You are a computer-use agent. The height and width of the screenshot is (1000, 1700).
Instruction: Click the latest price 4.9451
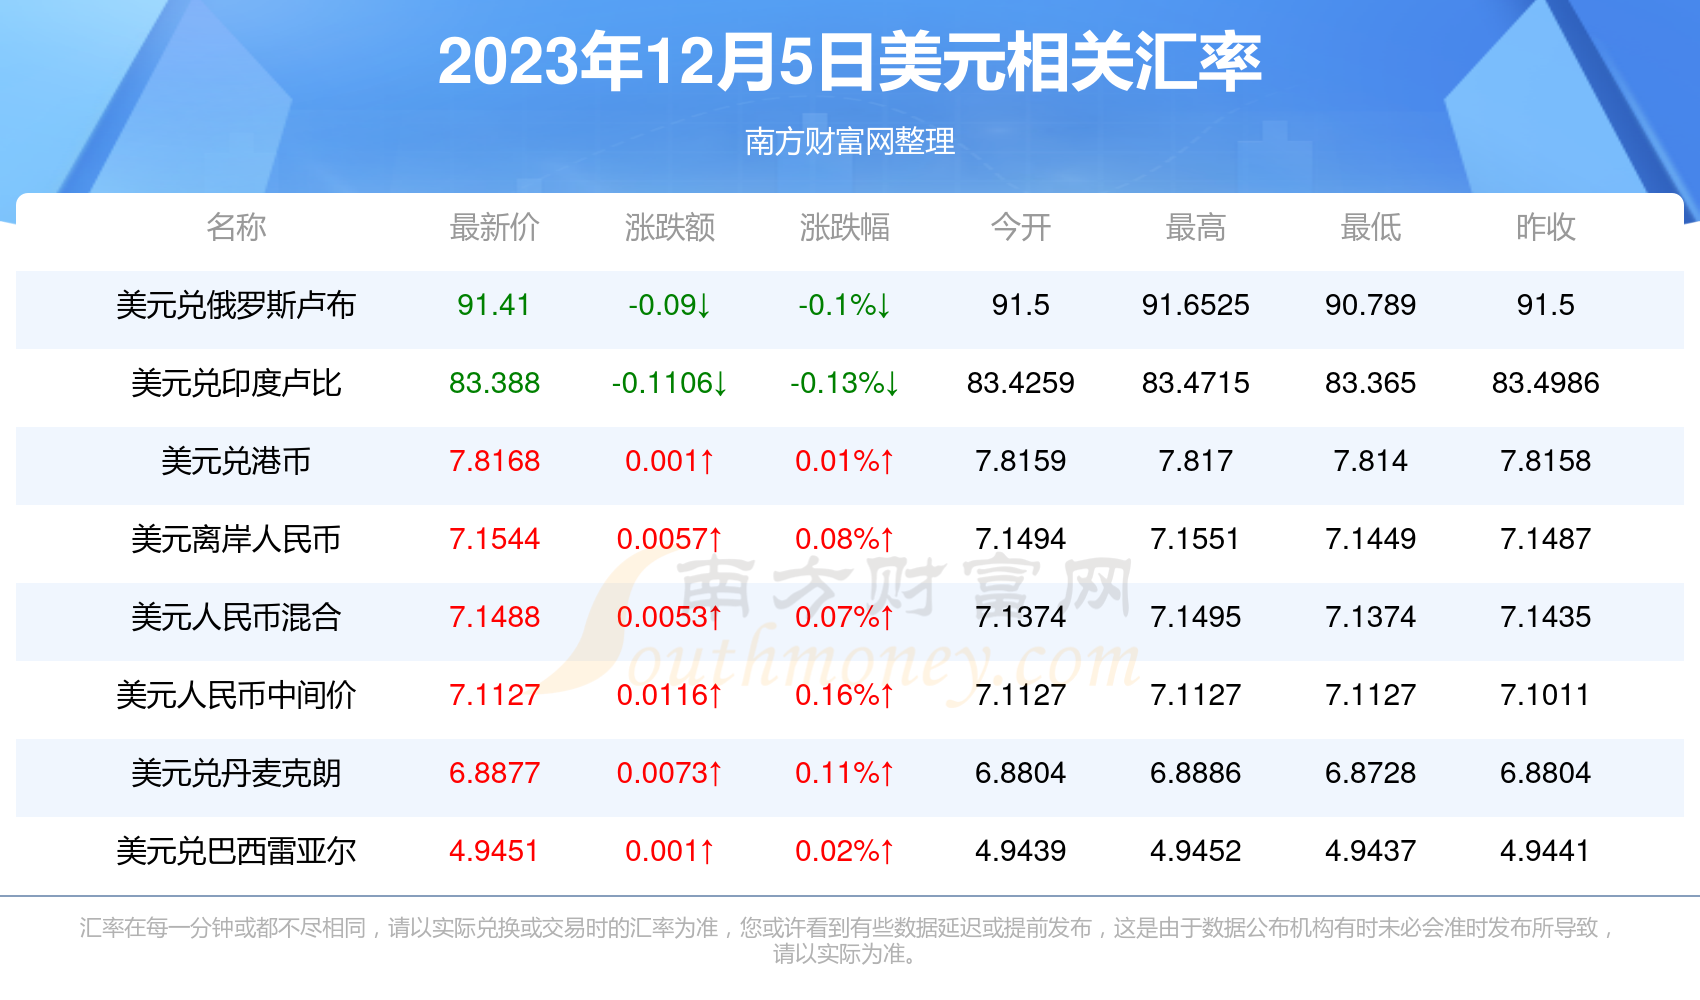point(494,851)
